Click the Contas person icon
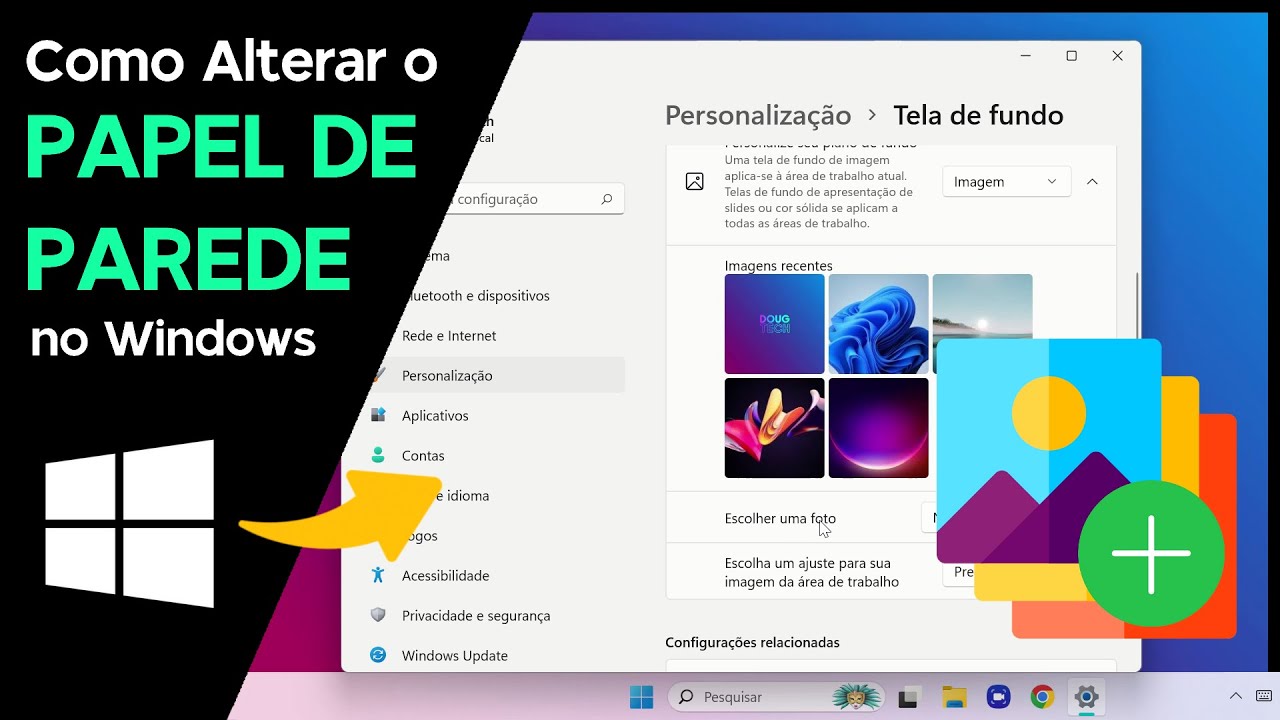This screenshot has height=720, width=1280. click(378, 455)
